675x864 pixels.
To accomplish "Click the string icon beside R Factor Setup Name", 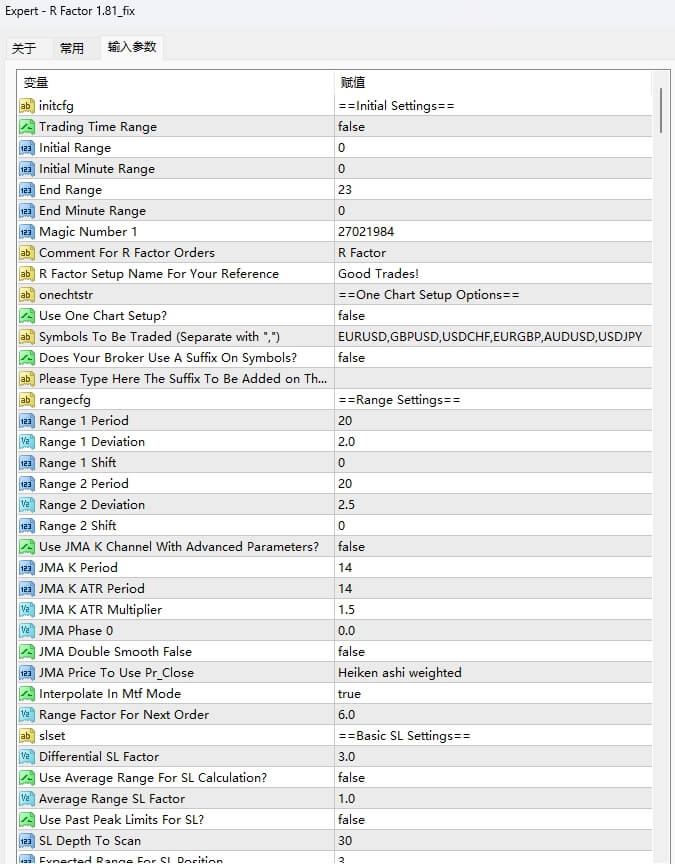I will pyautogui.click(x=26, y=274).
